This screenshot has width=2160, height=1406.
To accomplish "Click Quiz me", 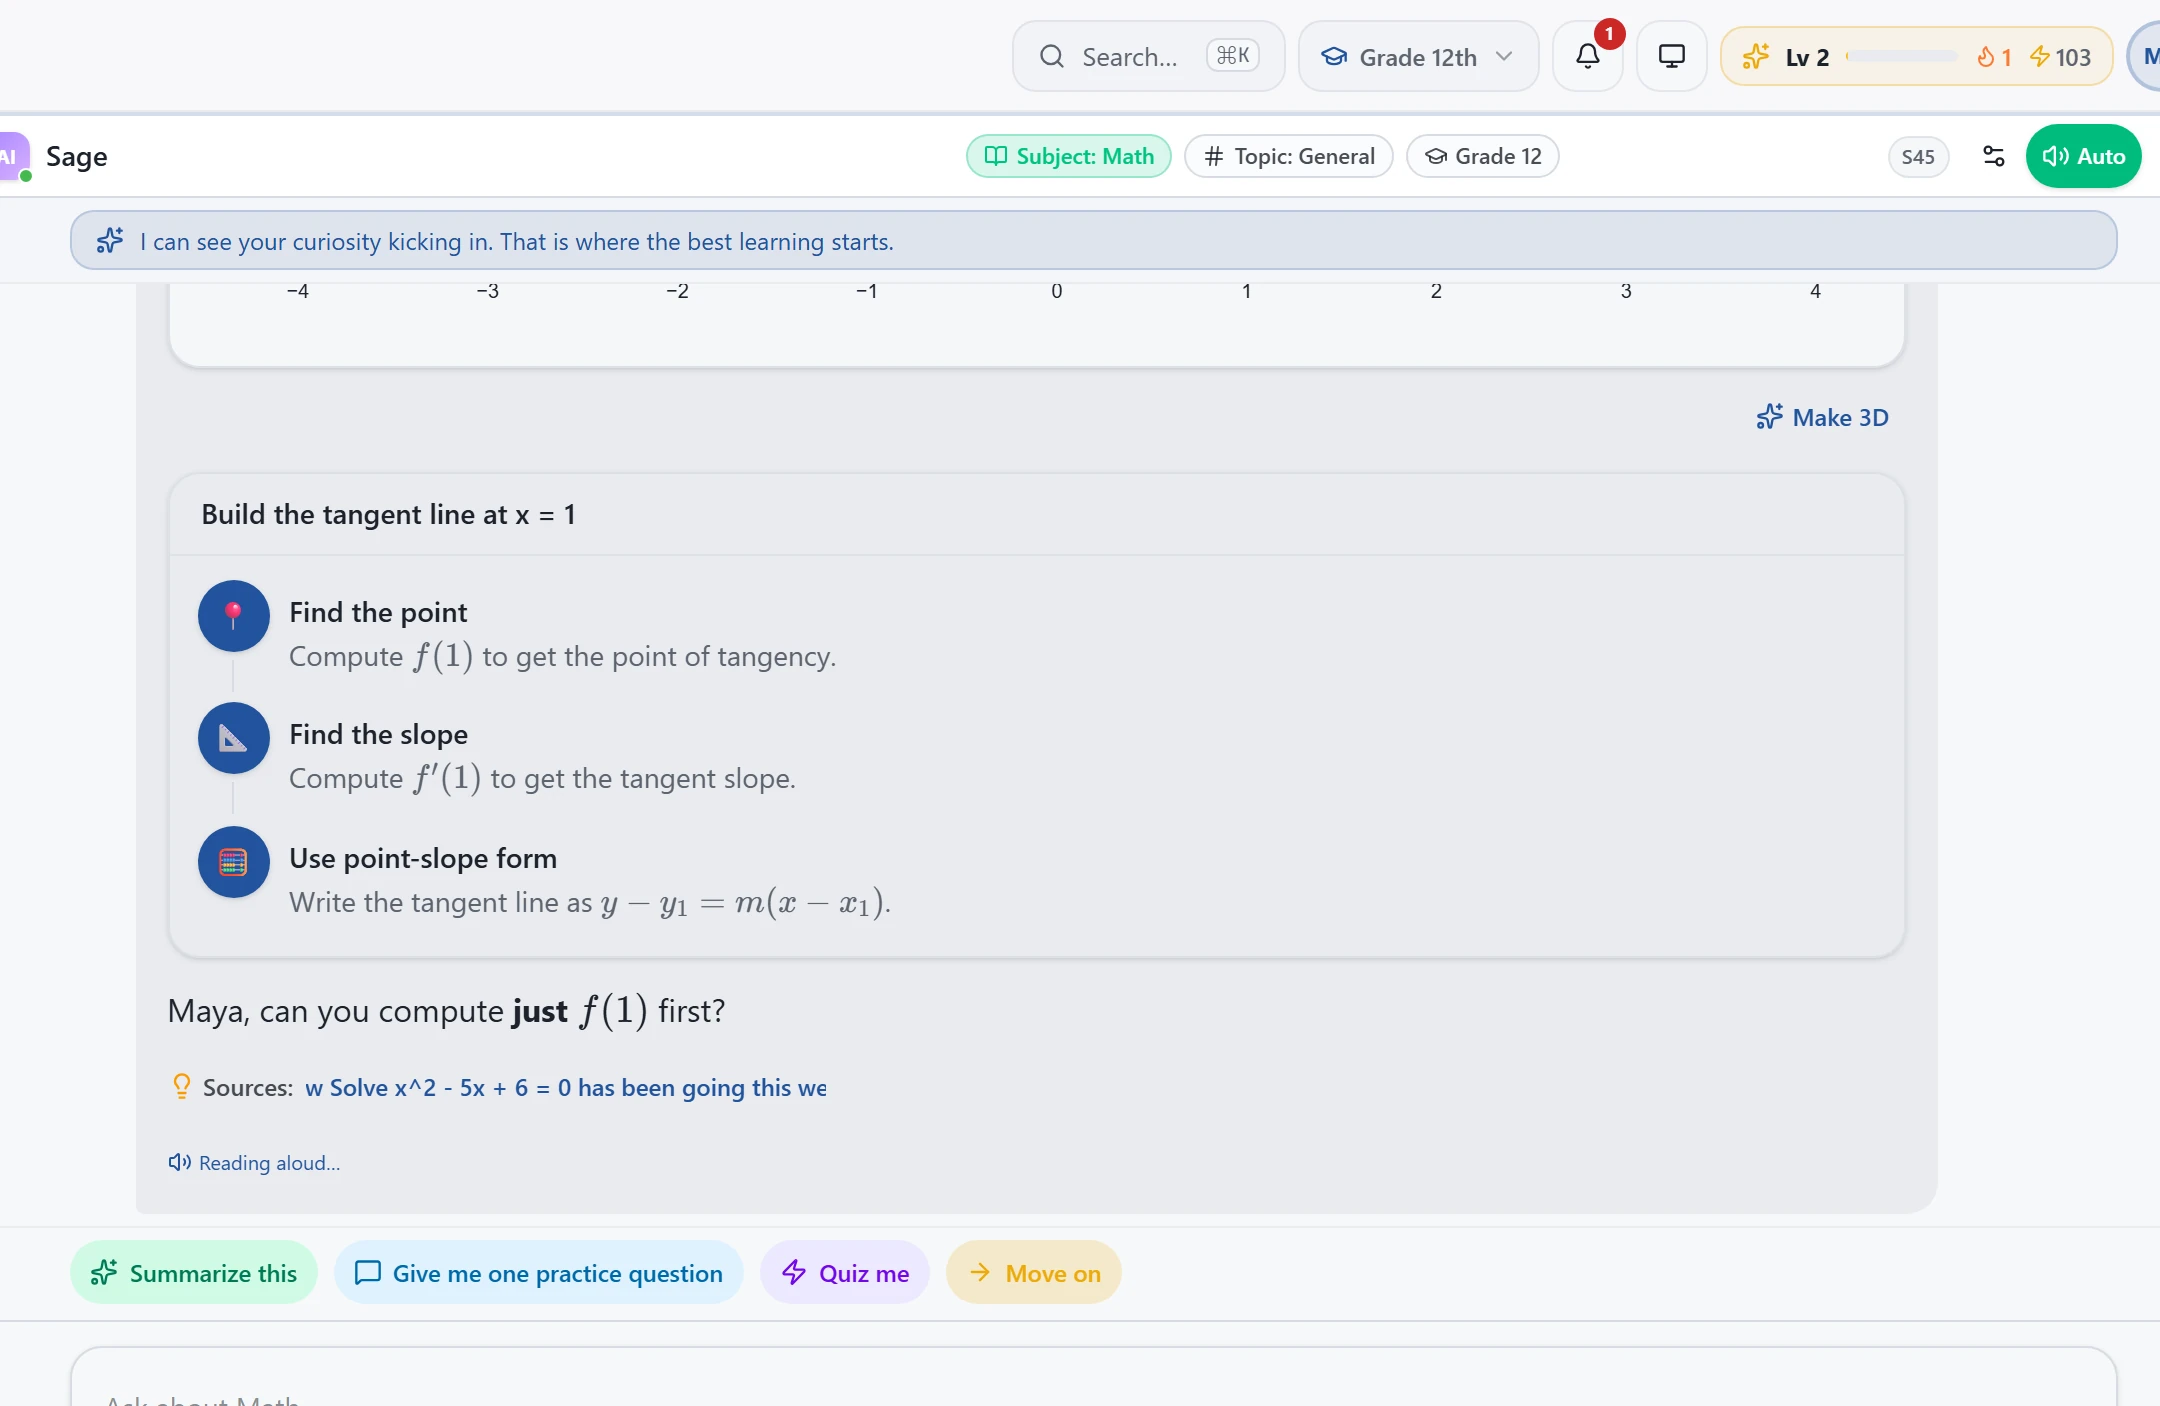I will point(845,1273).
